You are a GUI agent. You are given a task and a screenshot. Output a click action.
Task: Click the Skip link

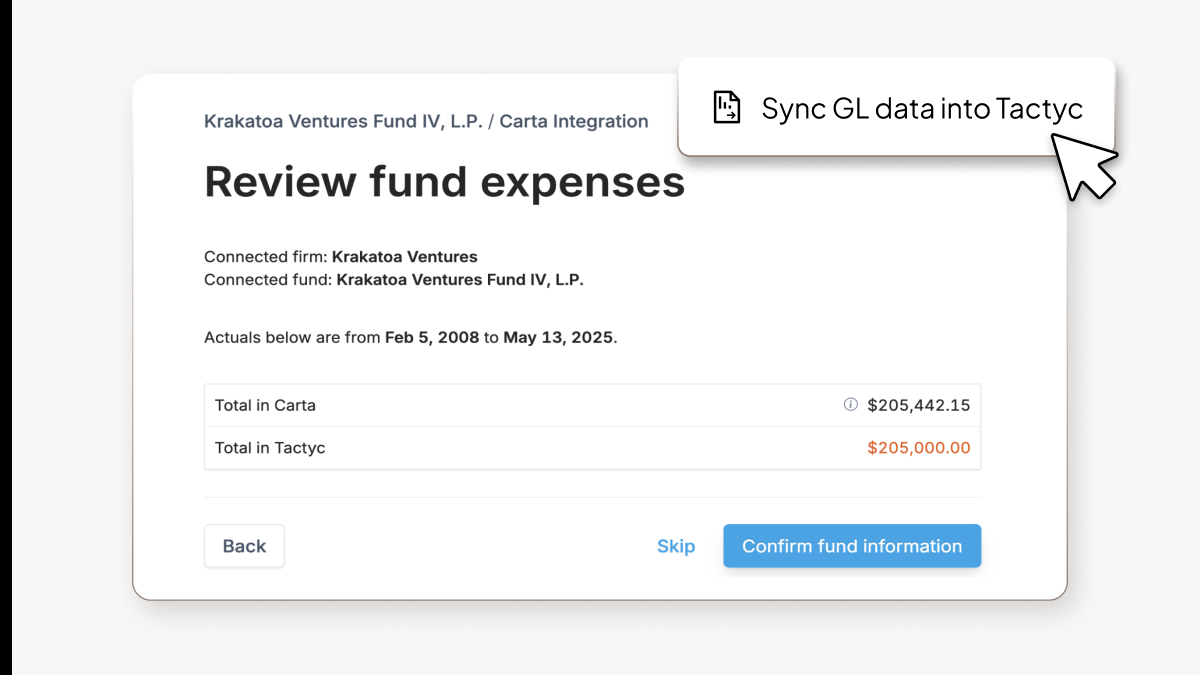tap(676, 546)
